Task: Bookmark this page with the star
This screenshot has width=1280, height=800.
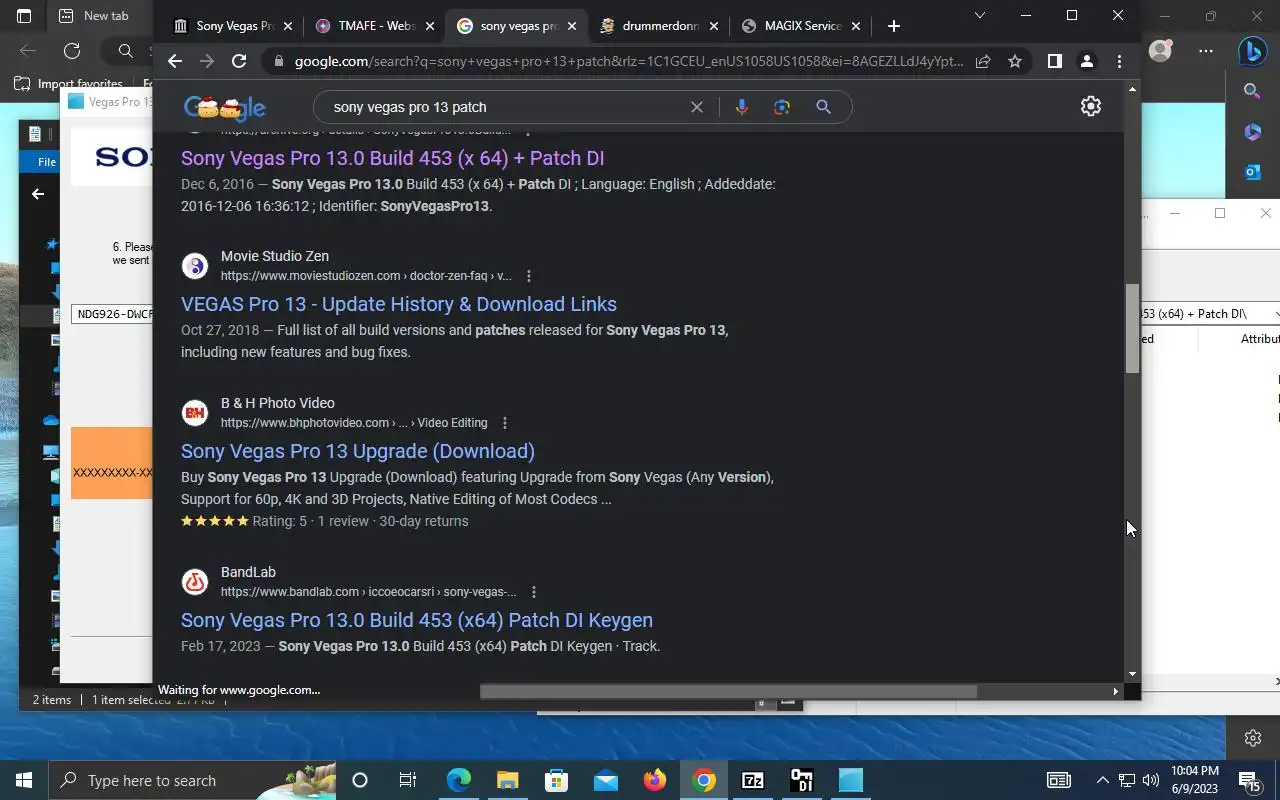Action: (x=1015, y=61)
